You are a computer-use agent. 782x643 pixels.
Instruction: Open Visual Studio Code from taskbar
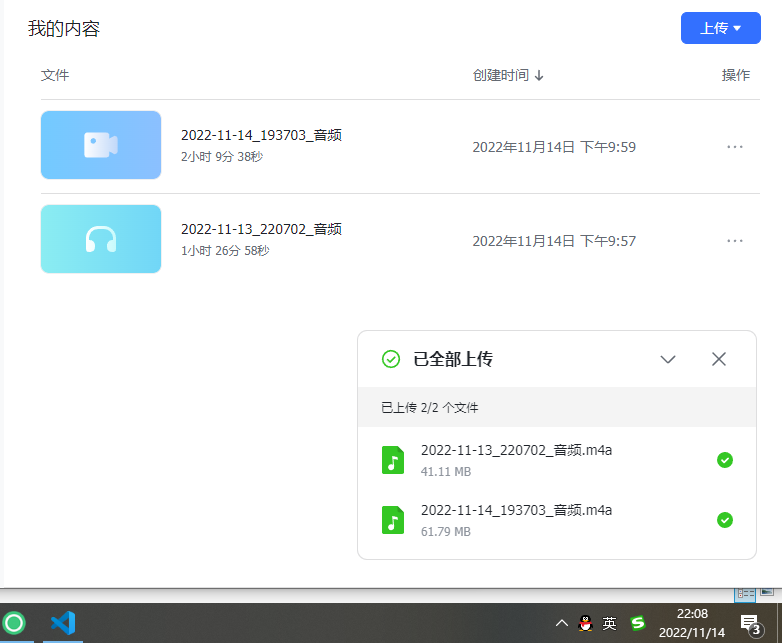tap(63, 623)
